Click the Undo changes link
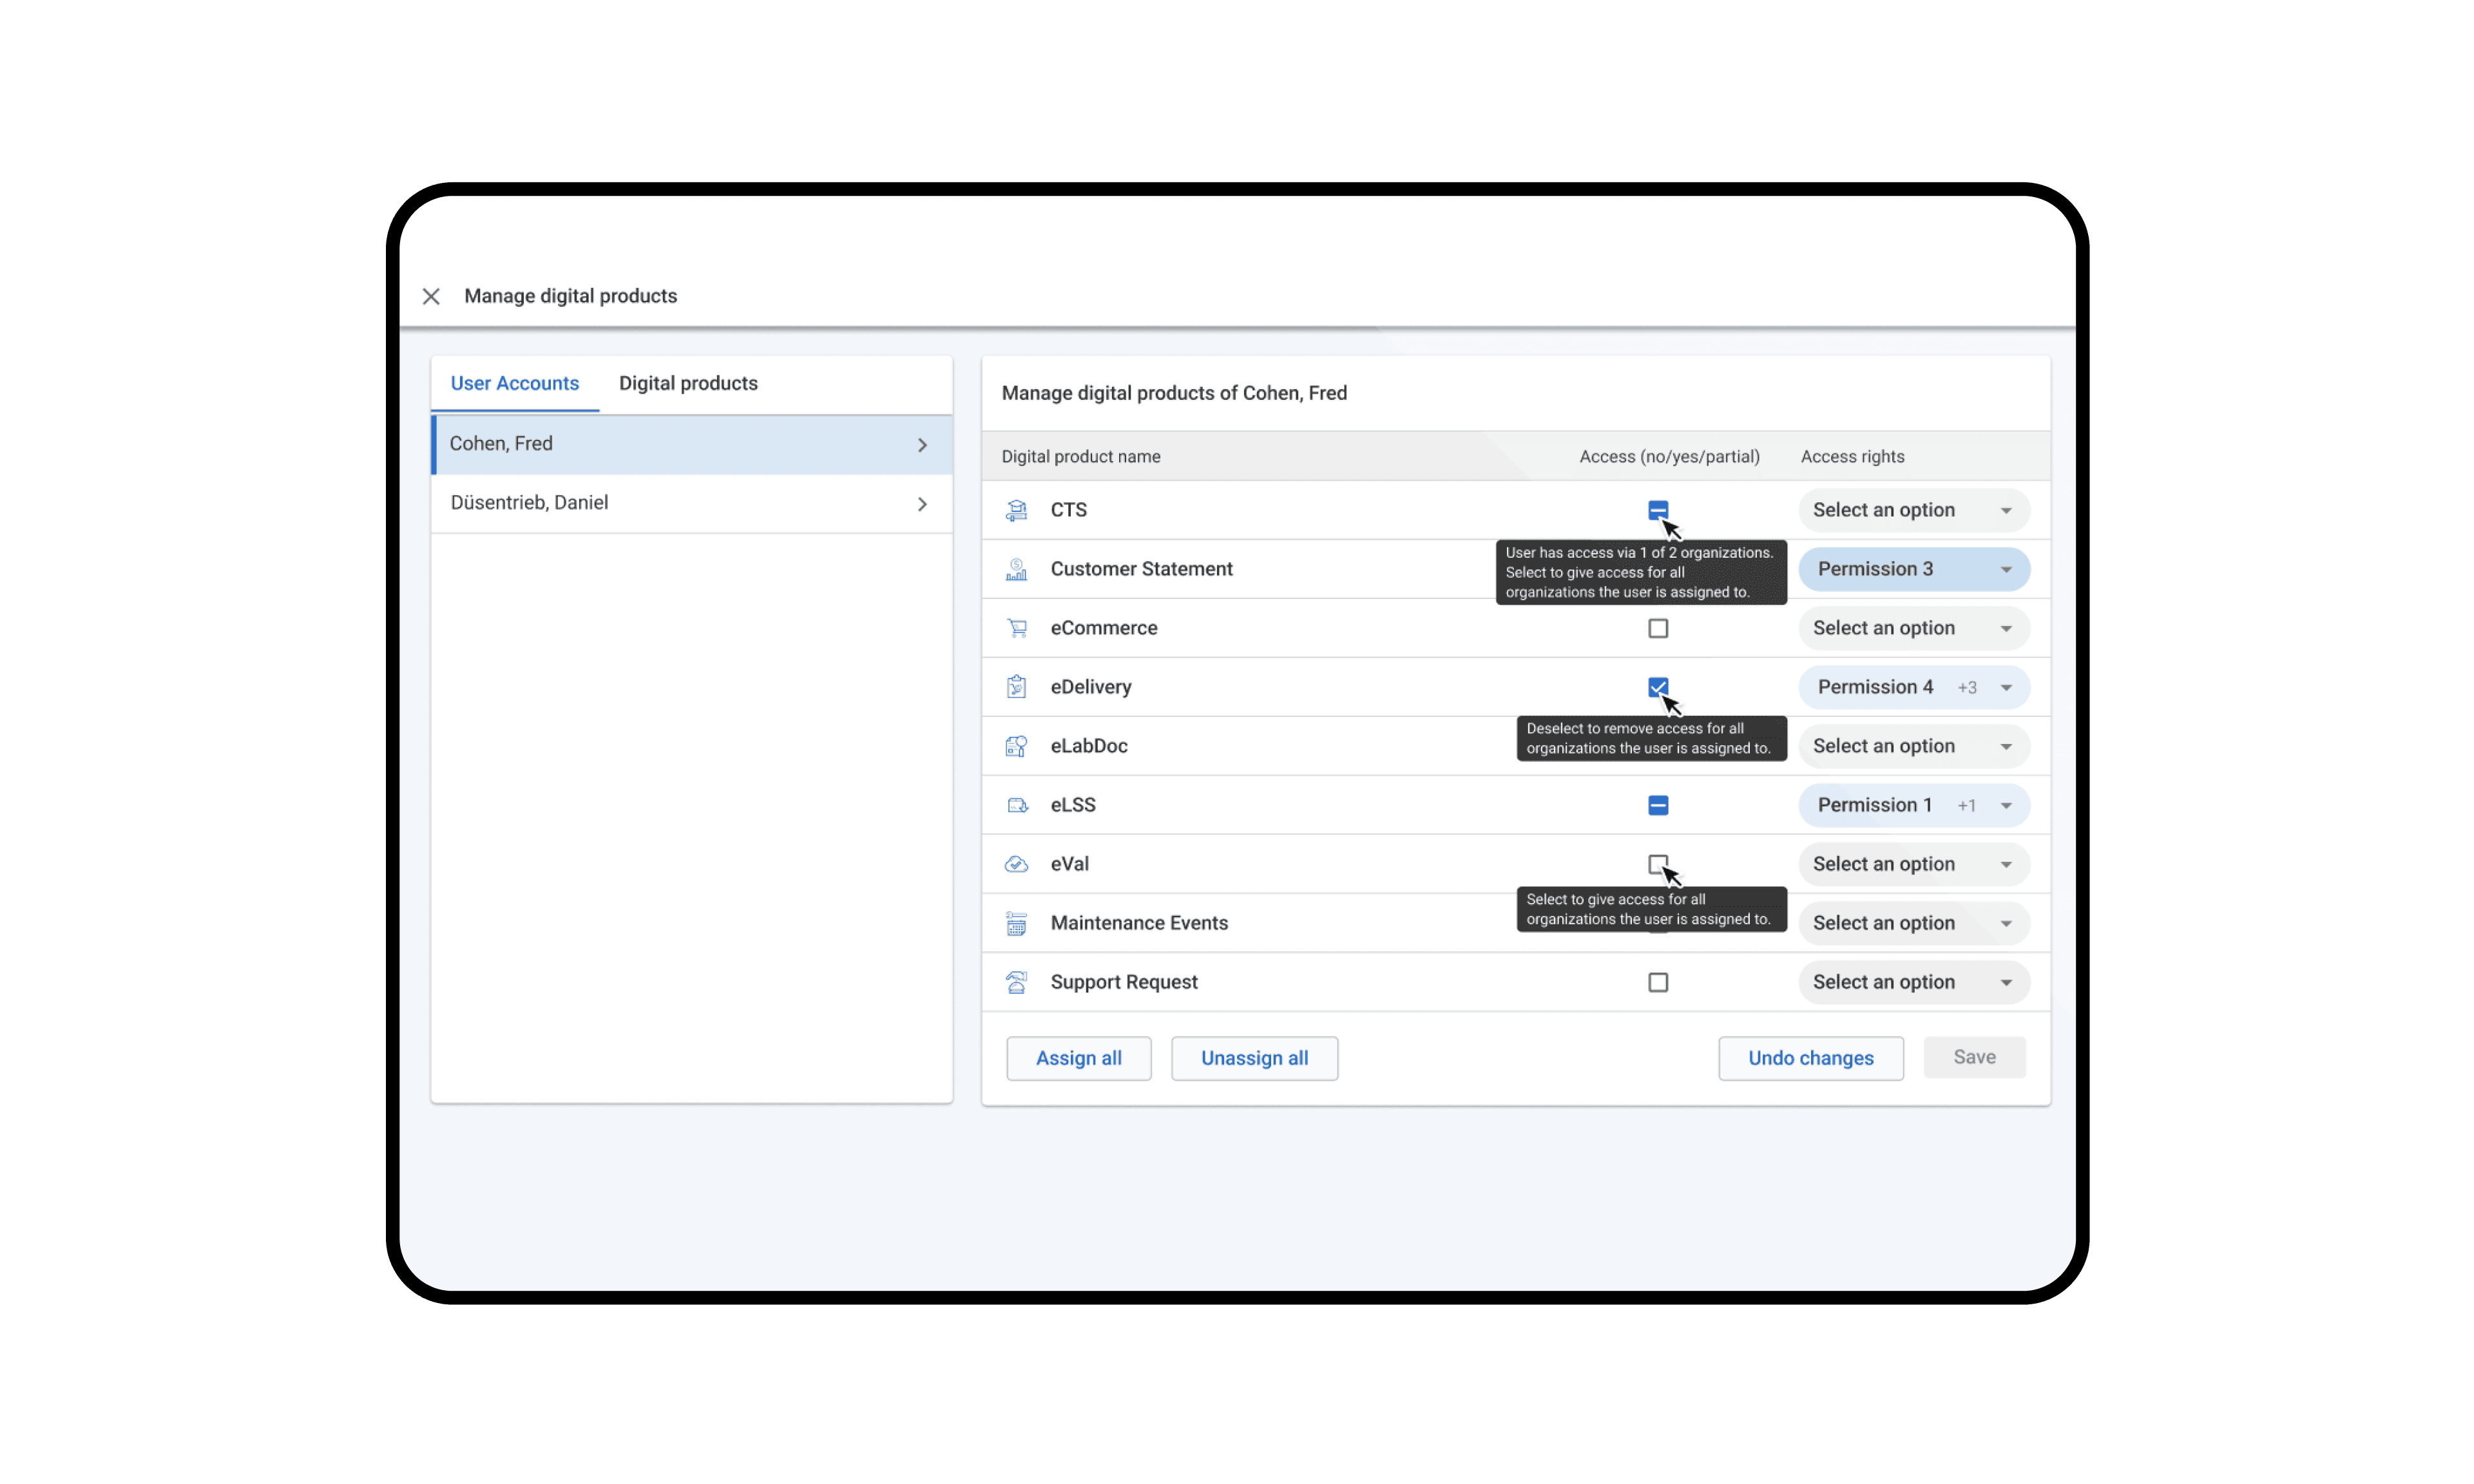This screenshot has width=2474, height=1484. click(x=1810, y=1057)
